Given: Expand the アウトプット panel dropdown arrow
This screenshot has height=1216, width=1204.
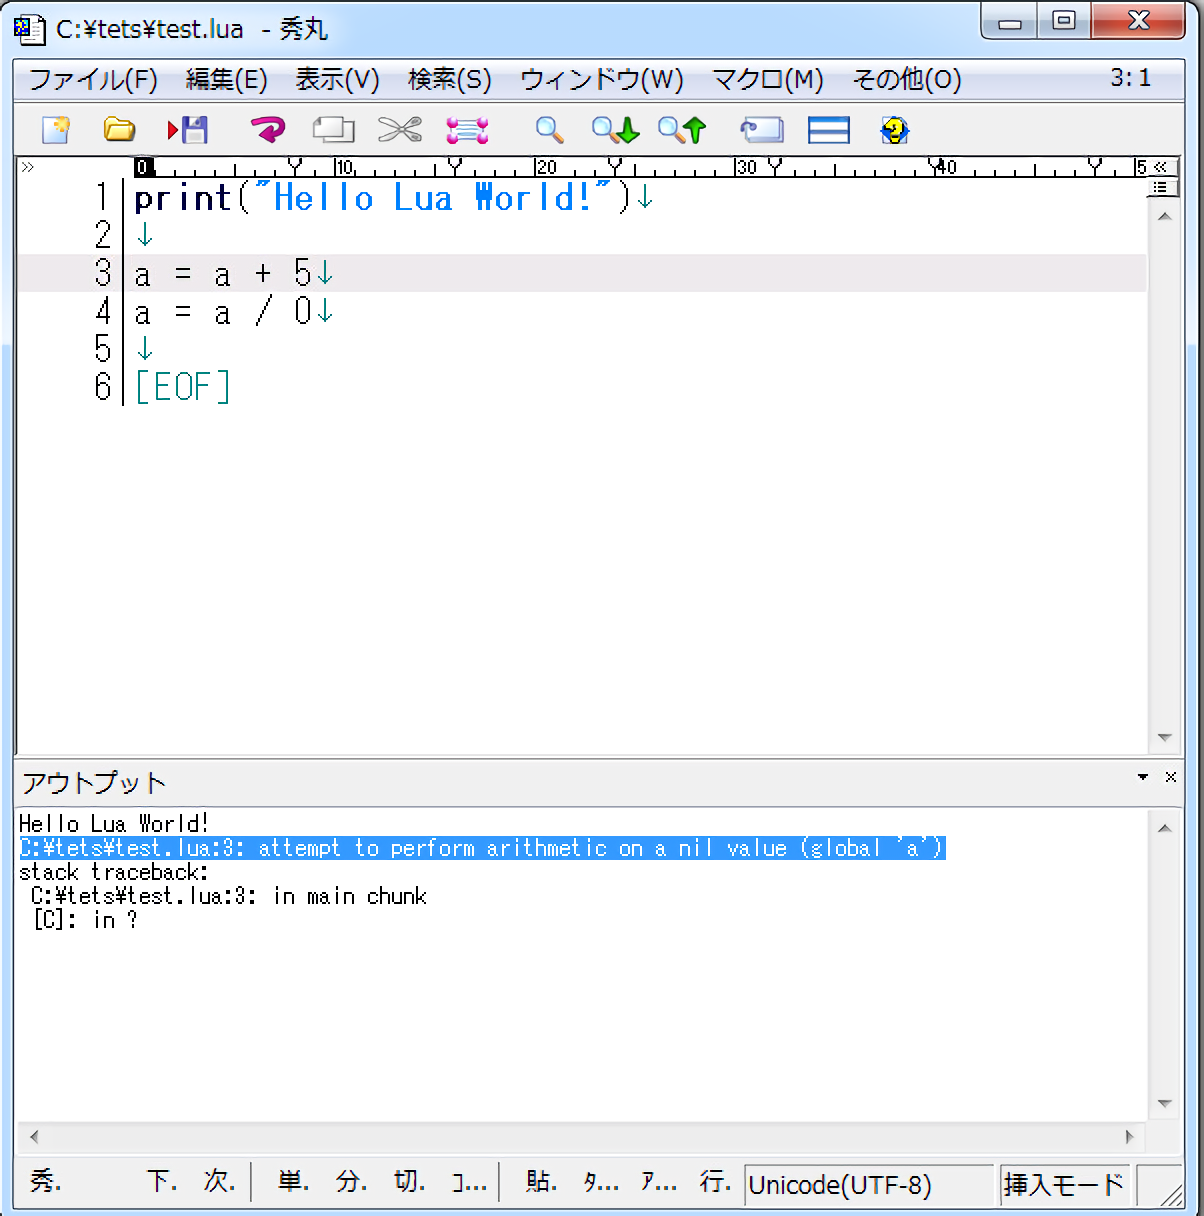Looking at the screenshot, I should click(1143, 777).
